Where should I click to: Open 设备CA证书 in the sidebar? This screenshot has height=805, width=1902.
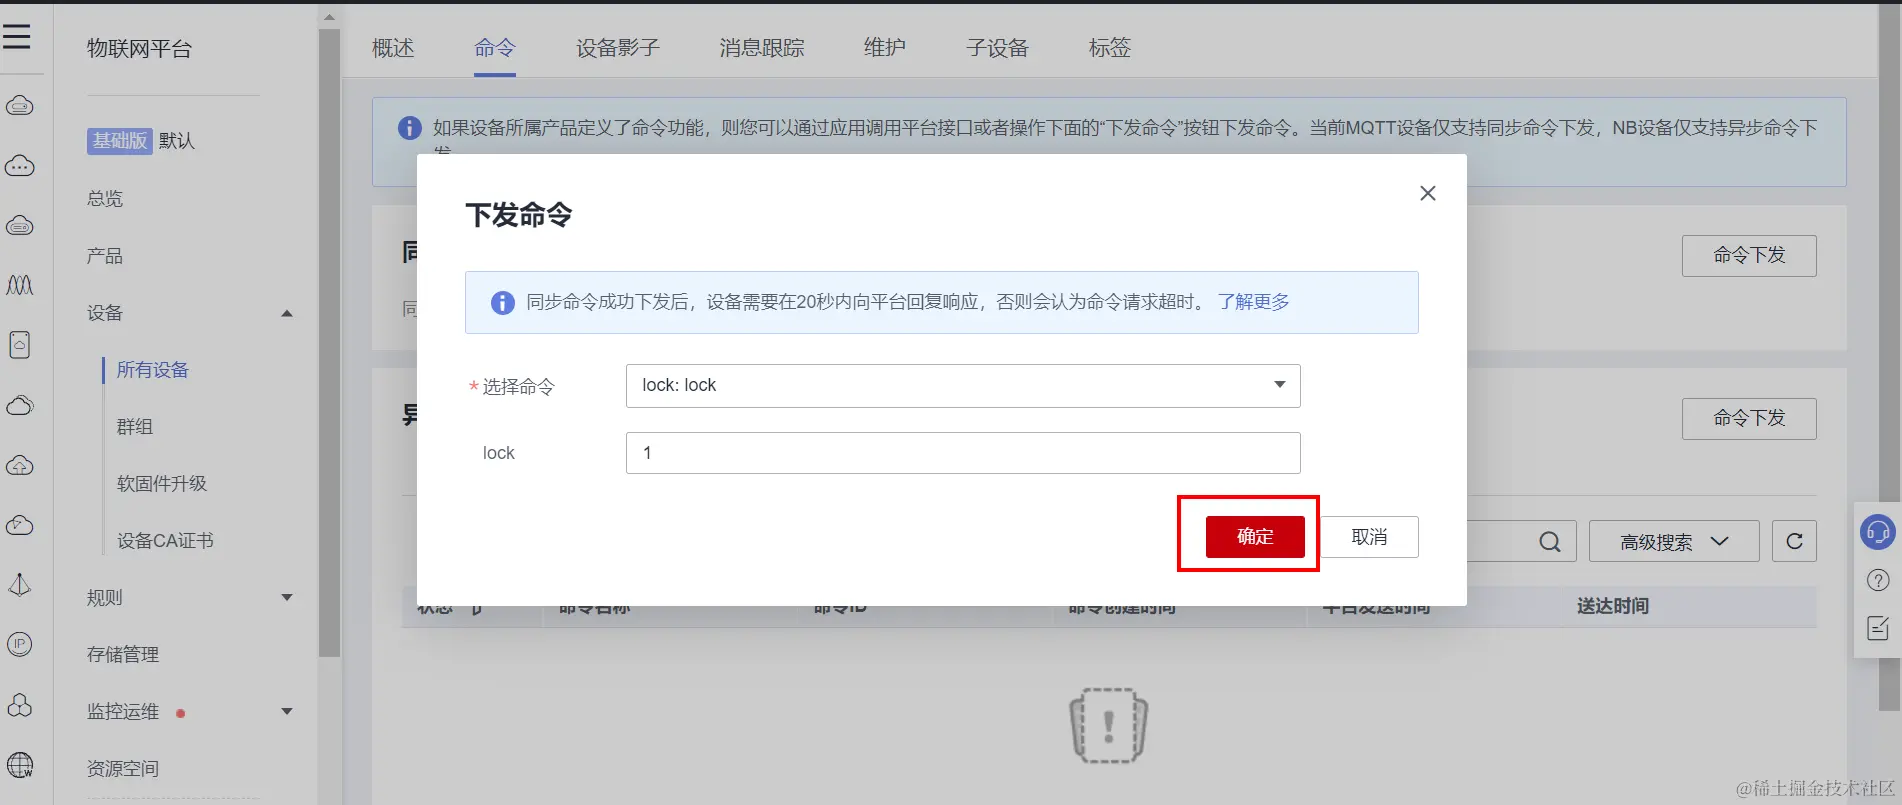coord(165,541)
